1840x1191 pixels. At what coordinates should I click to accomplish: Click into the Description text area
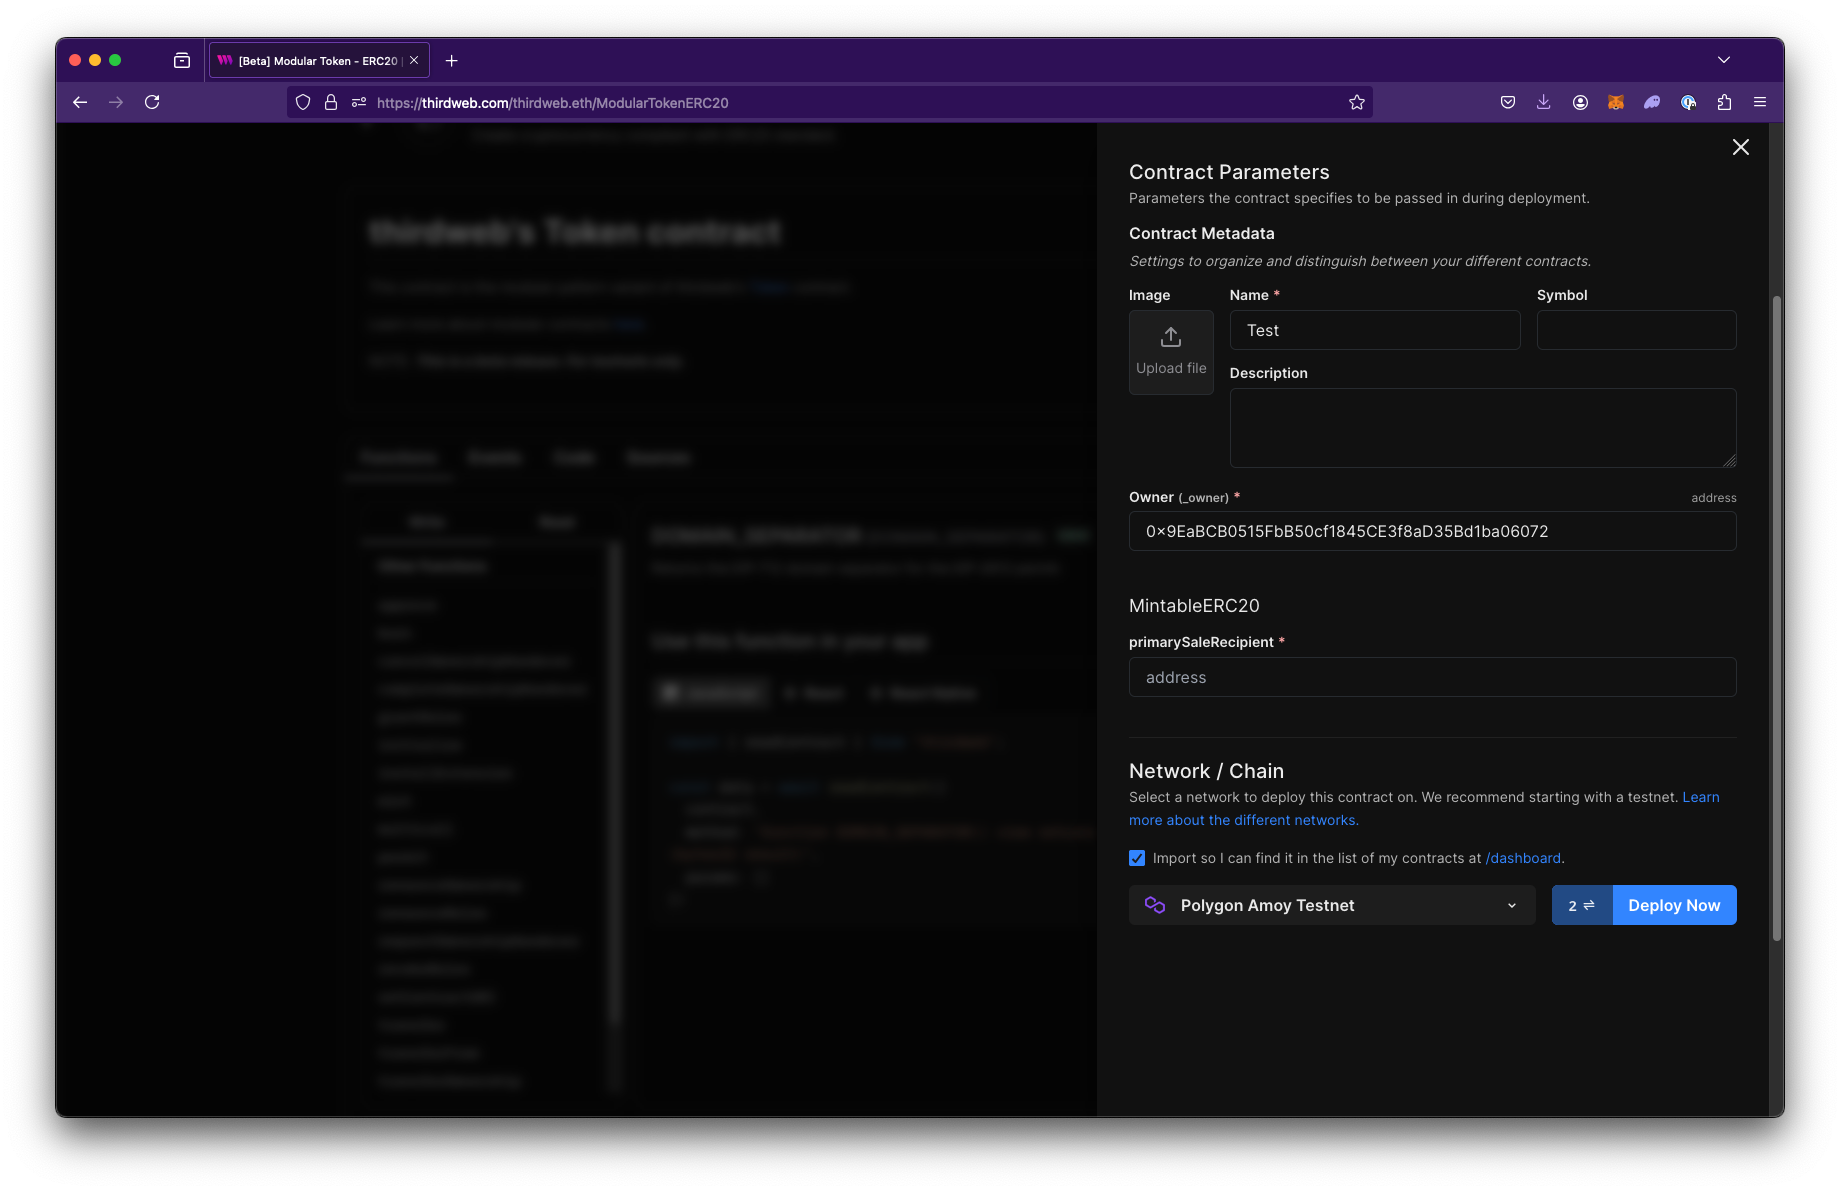pos(1483,428)
